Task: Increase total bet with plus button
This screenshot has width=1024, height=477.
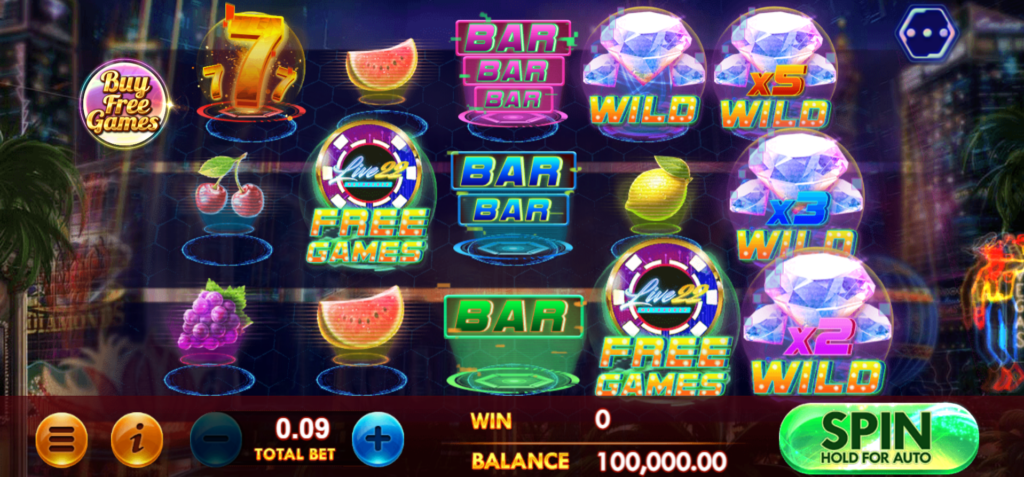Action: click(377, 438)
